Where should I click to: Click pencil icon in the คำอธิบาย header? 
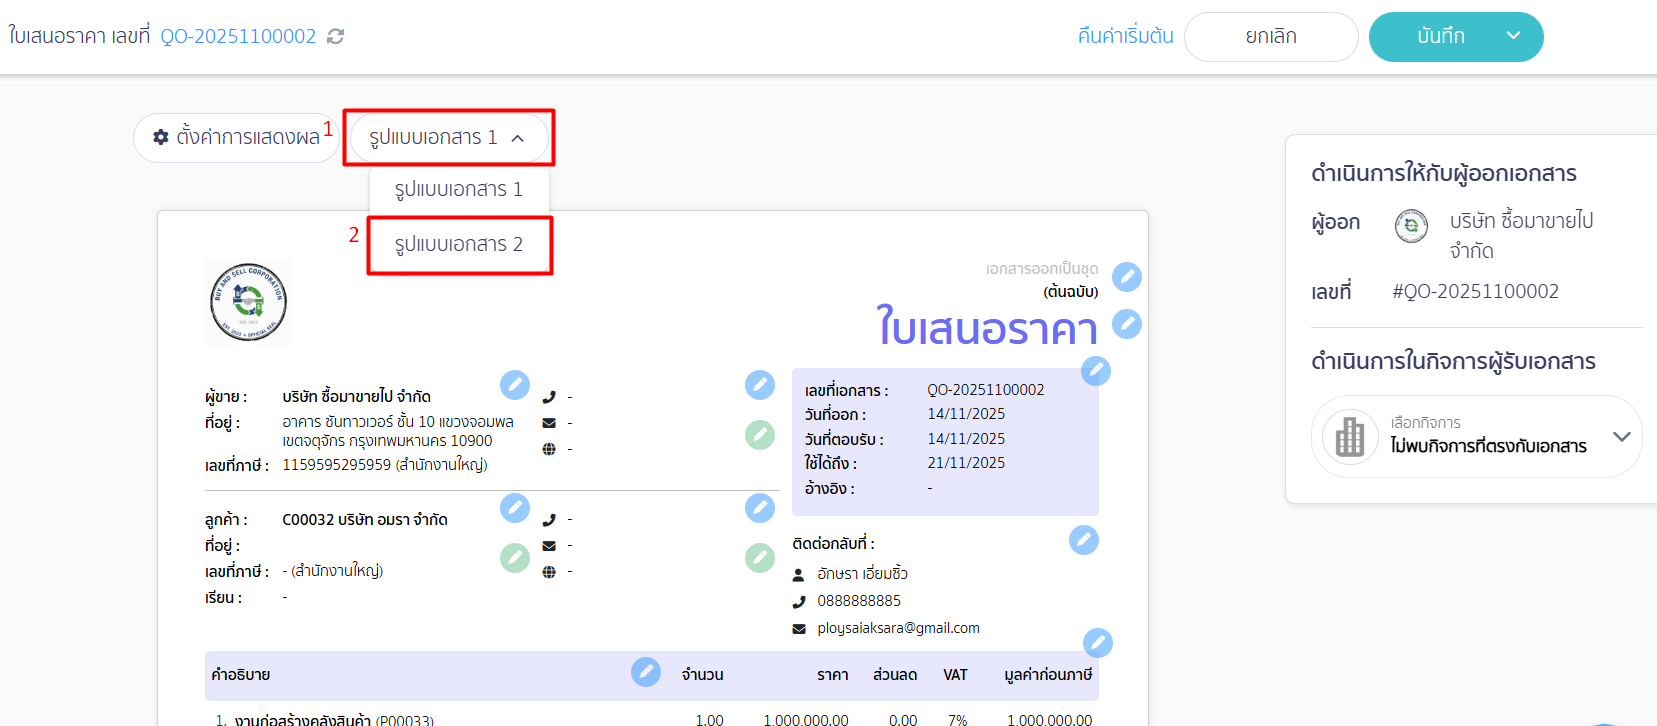coord(646,672)
